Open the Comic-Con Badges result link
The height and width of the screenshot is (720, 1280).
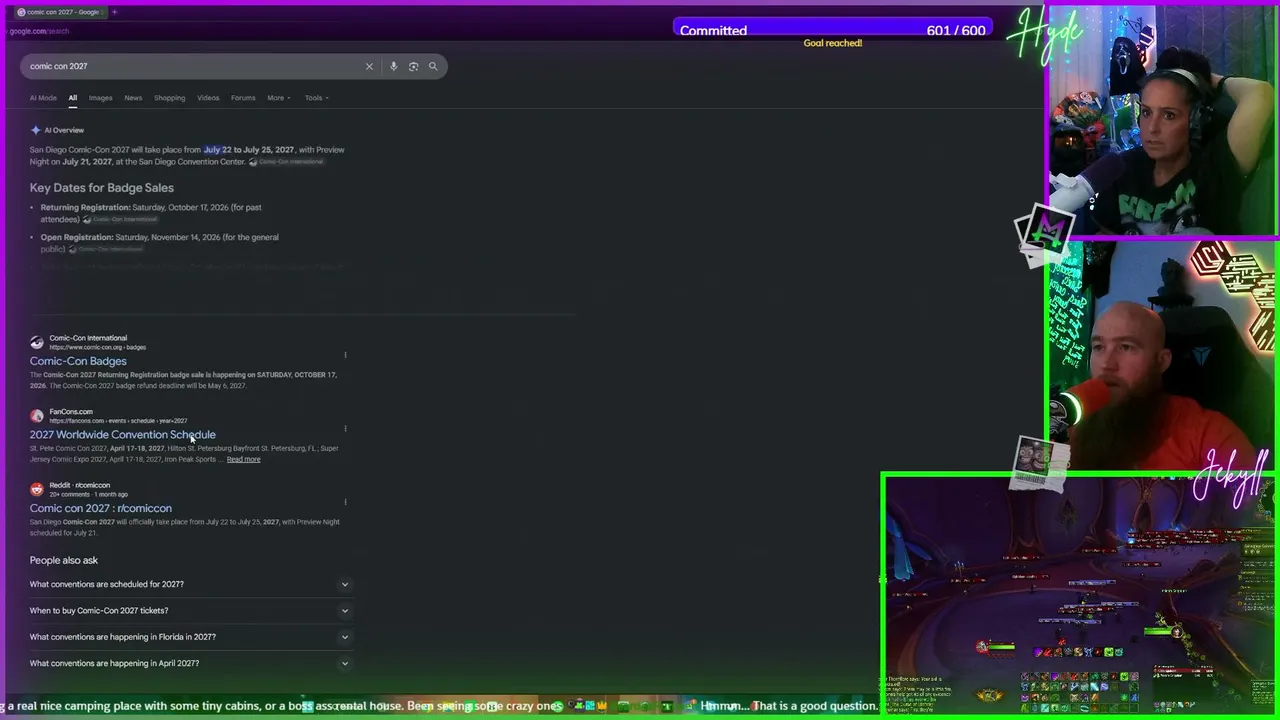[78, 361]
